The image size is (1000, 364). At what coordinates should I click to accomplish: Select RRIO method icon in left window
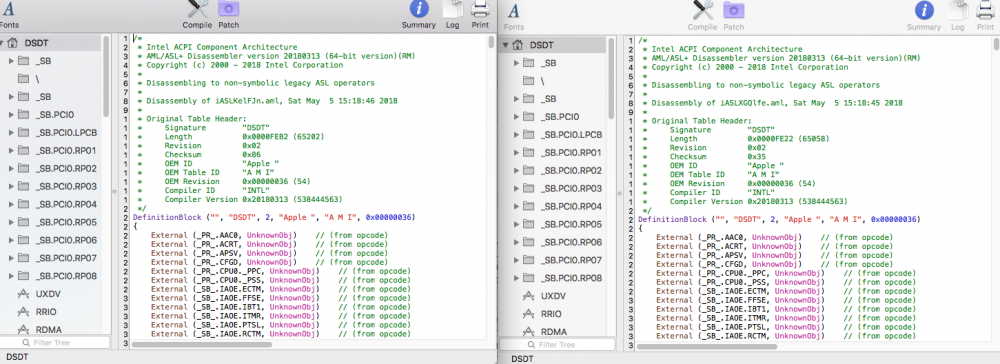click(24, 312)
